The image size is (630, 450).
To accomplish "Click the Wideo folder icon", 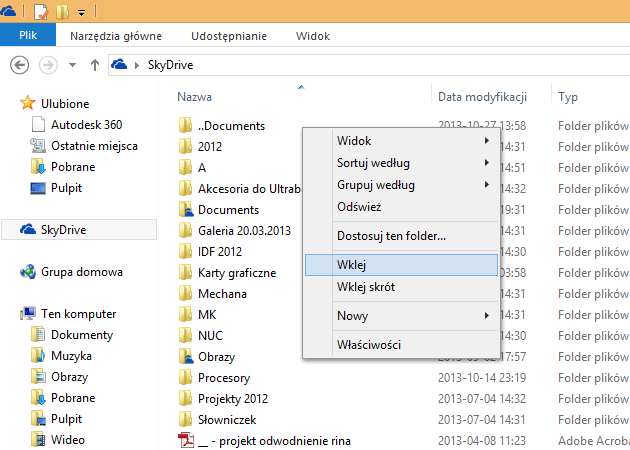I will pyautogui.click(x=38, y=440).
